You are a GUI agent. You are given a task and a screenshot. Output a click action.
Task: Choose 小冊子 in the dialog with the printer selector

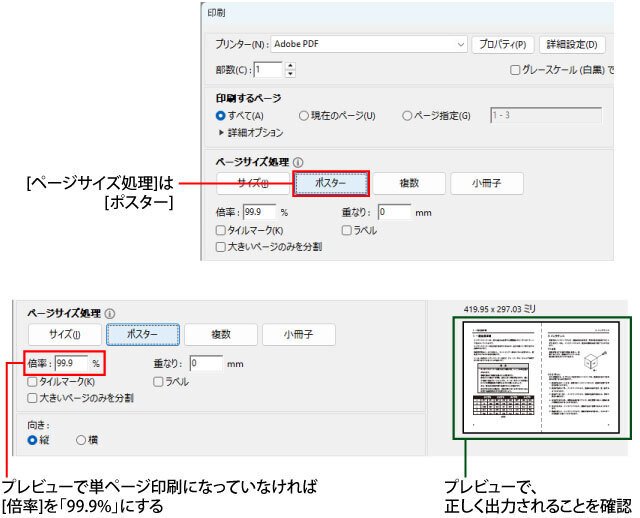(487, 183)
